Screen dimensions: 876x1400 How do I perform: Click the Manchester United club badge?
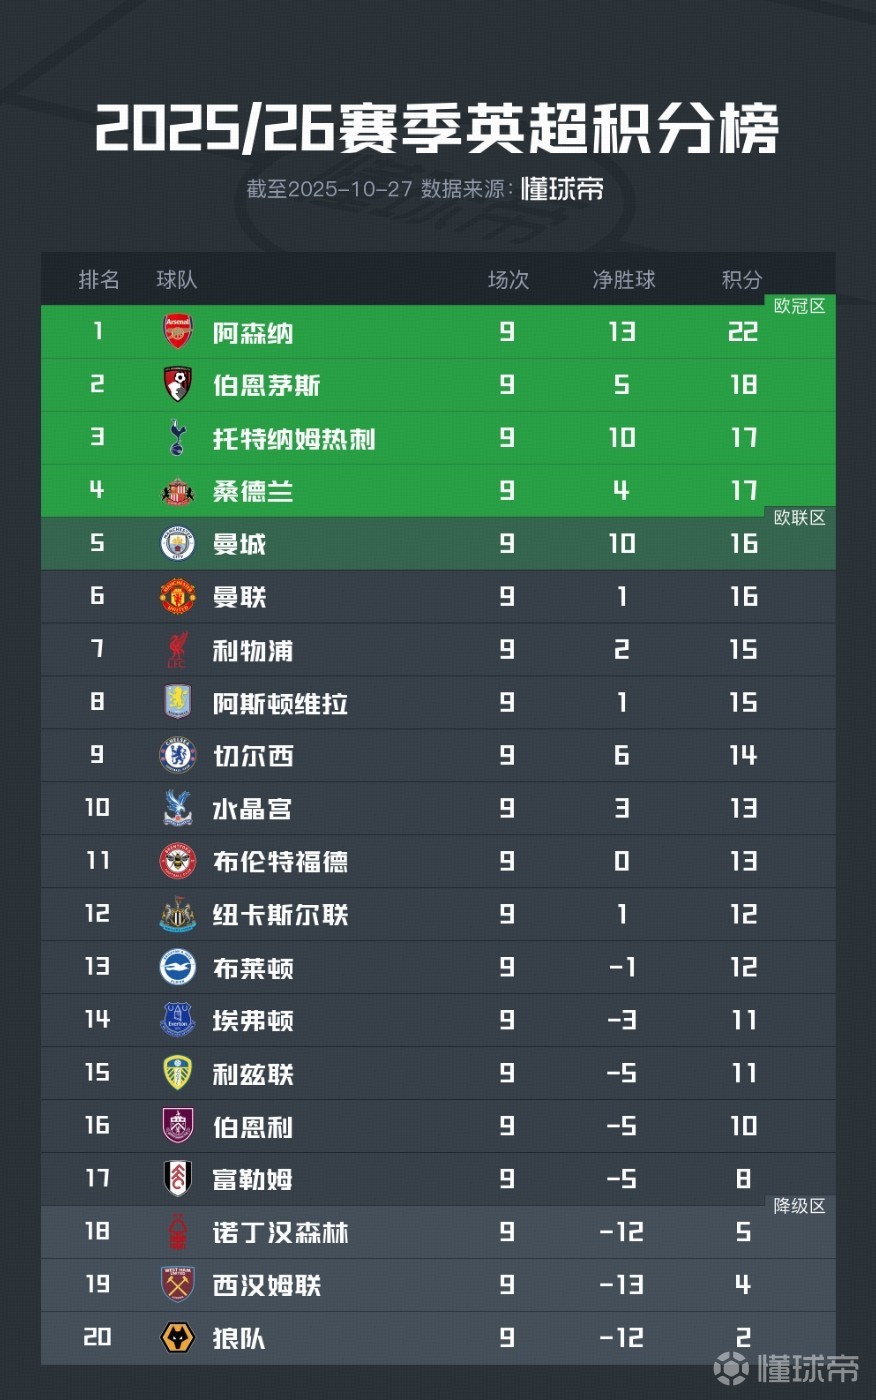178,597
